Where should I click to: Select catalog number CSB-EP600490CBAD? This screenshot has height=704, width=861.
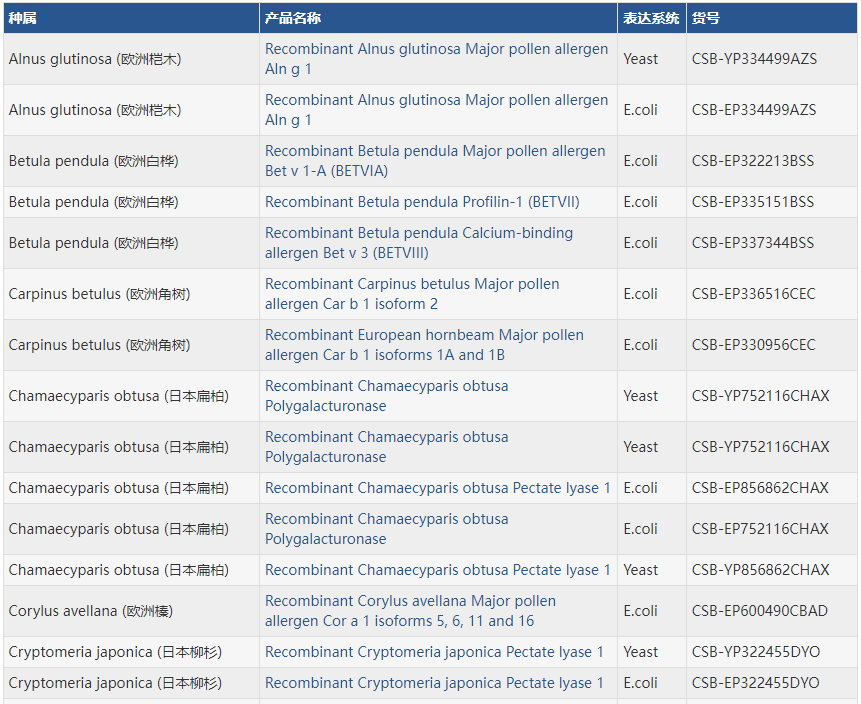[759, 611]
